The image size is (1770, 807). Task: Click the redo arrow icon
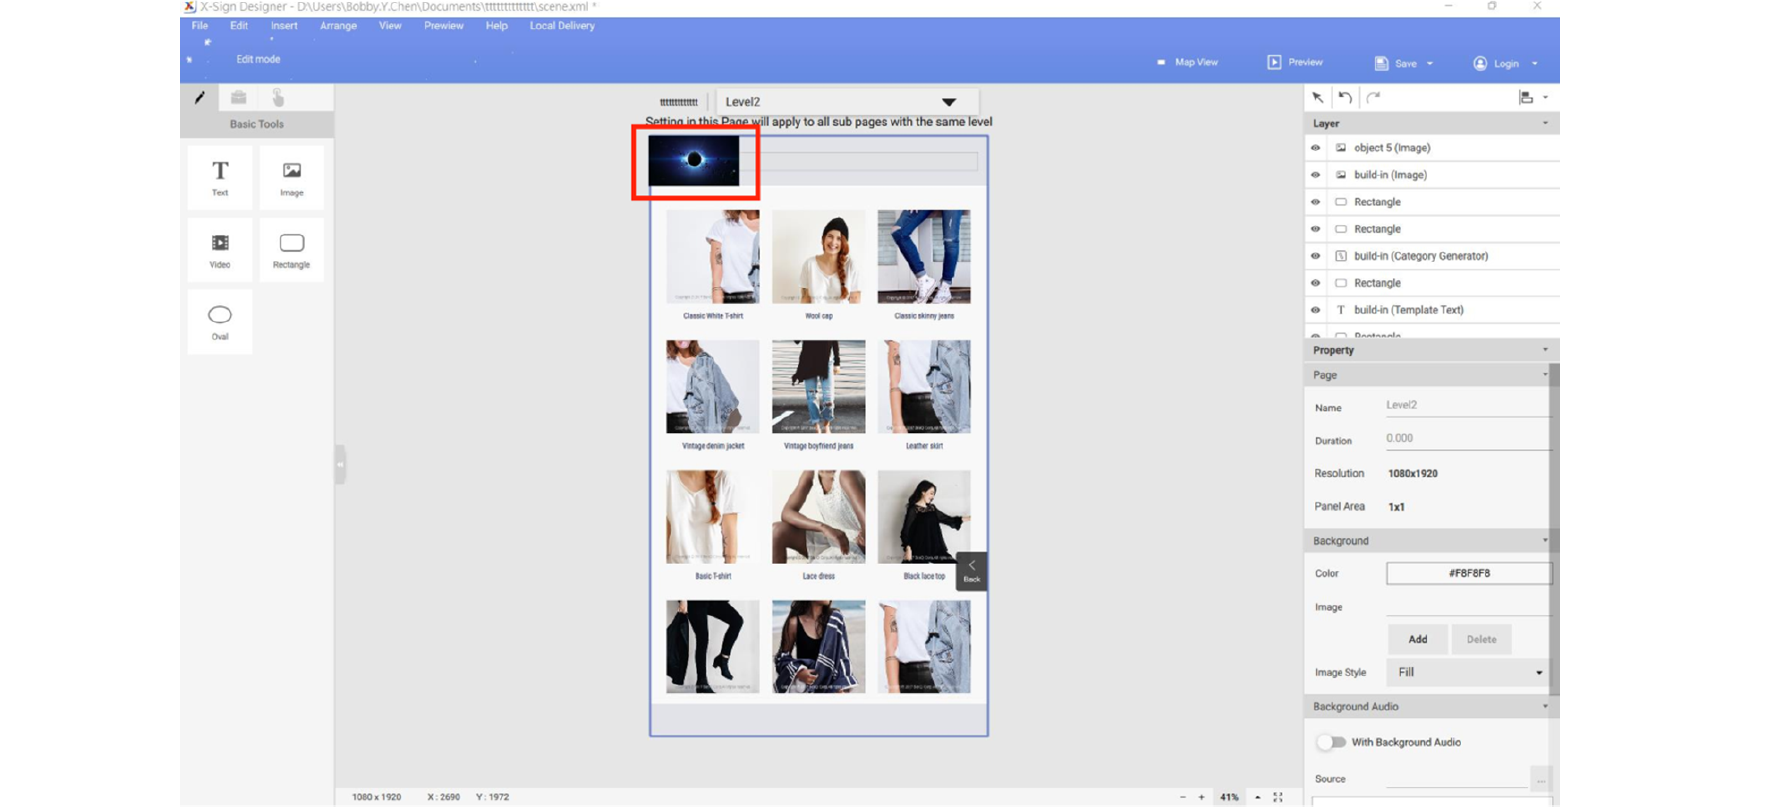[x=1373, y=97]
